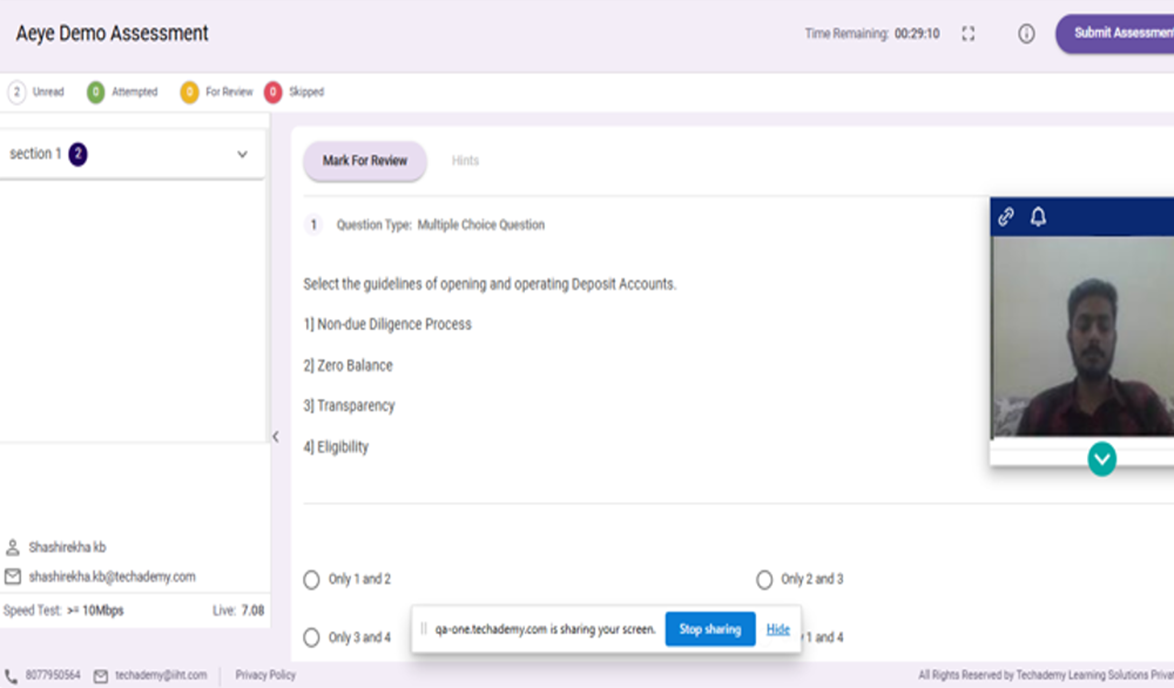The height and width of the screenshot is (688, 1174).
Task: Click the red Skipped status badge
Action: 273,92
